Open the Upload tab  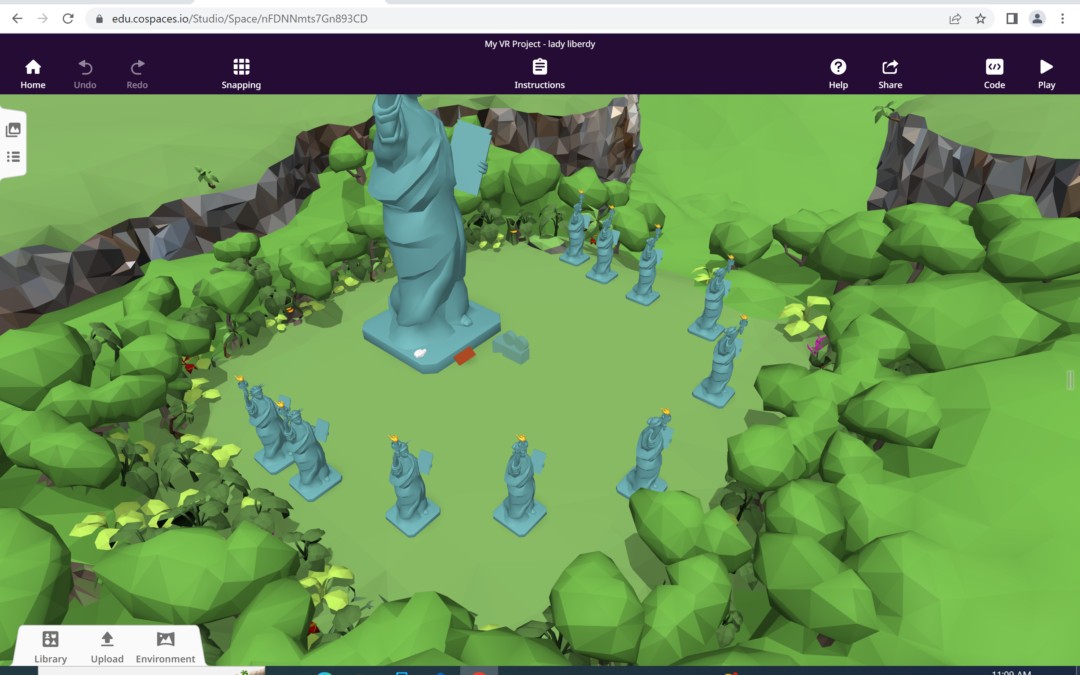tap(107, 647)
